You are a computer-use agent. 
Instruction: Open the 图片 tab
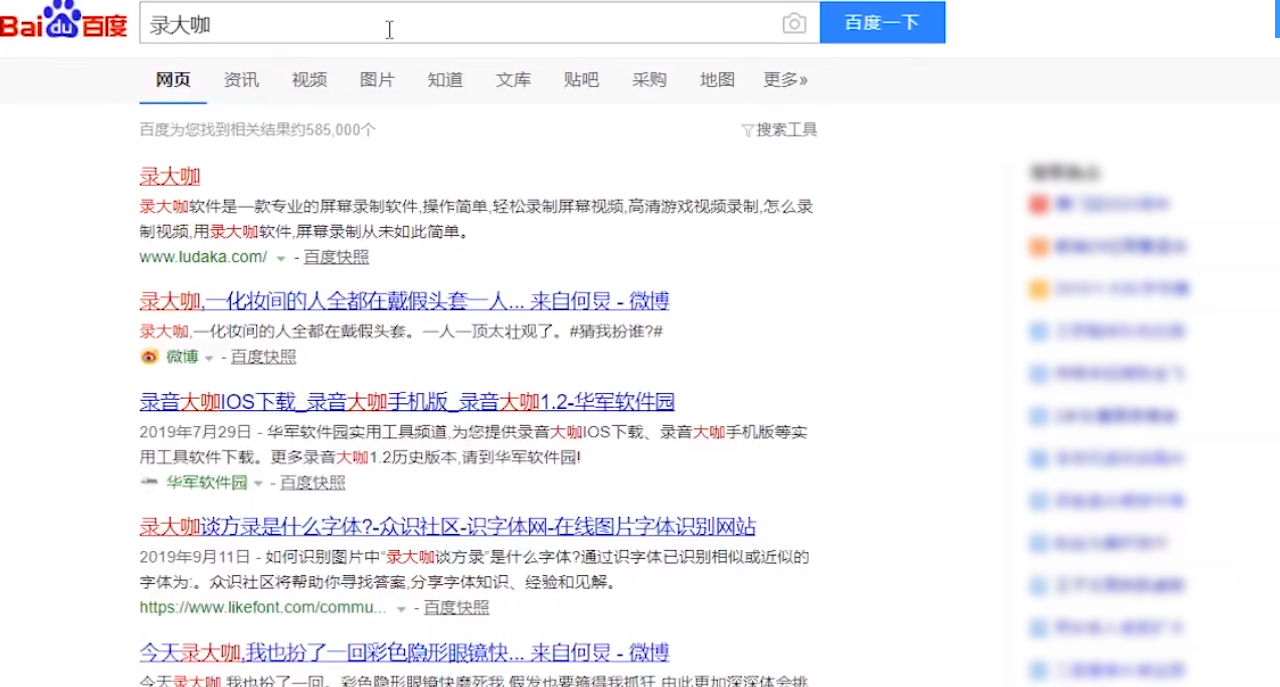pyautogui.click(x=377, y=80)
